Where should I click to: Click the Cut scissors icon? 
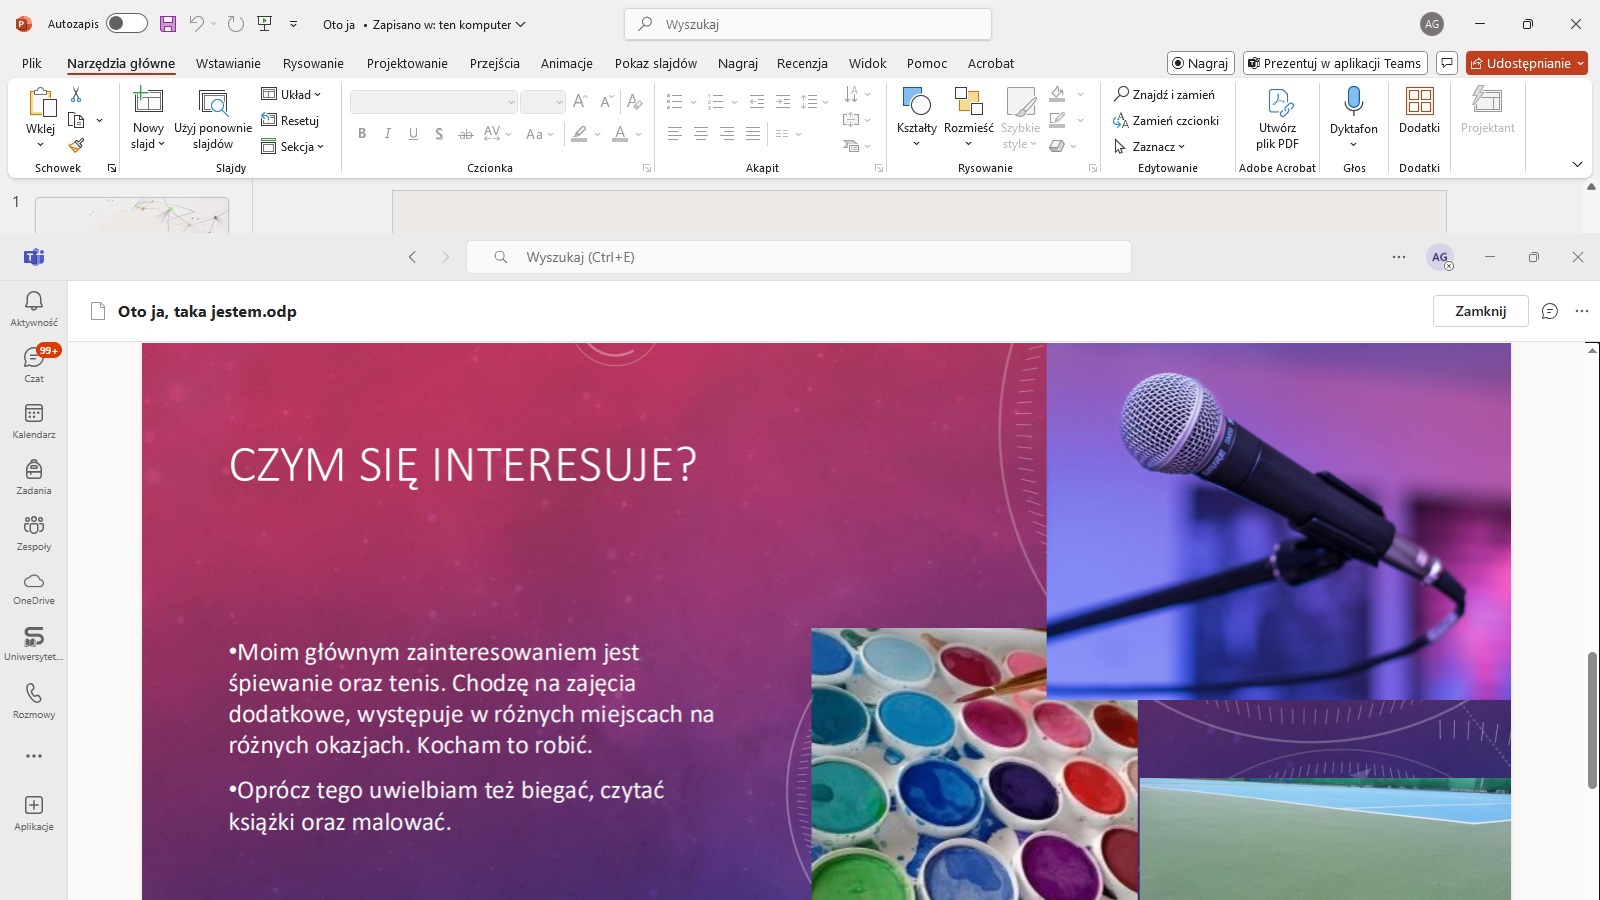(76, 94)
